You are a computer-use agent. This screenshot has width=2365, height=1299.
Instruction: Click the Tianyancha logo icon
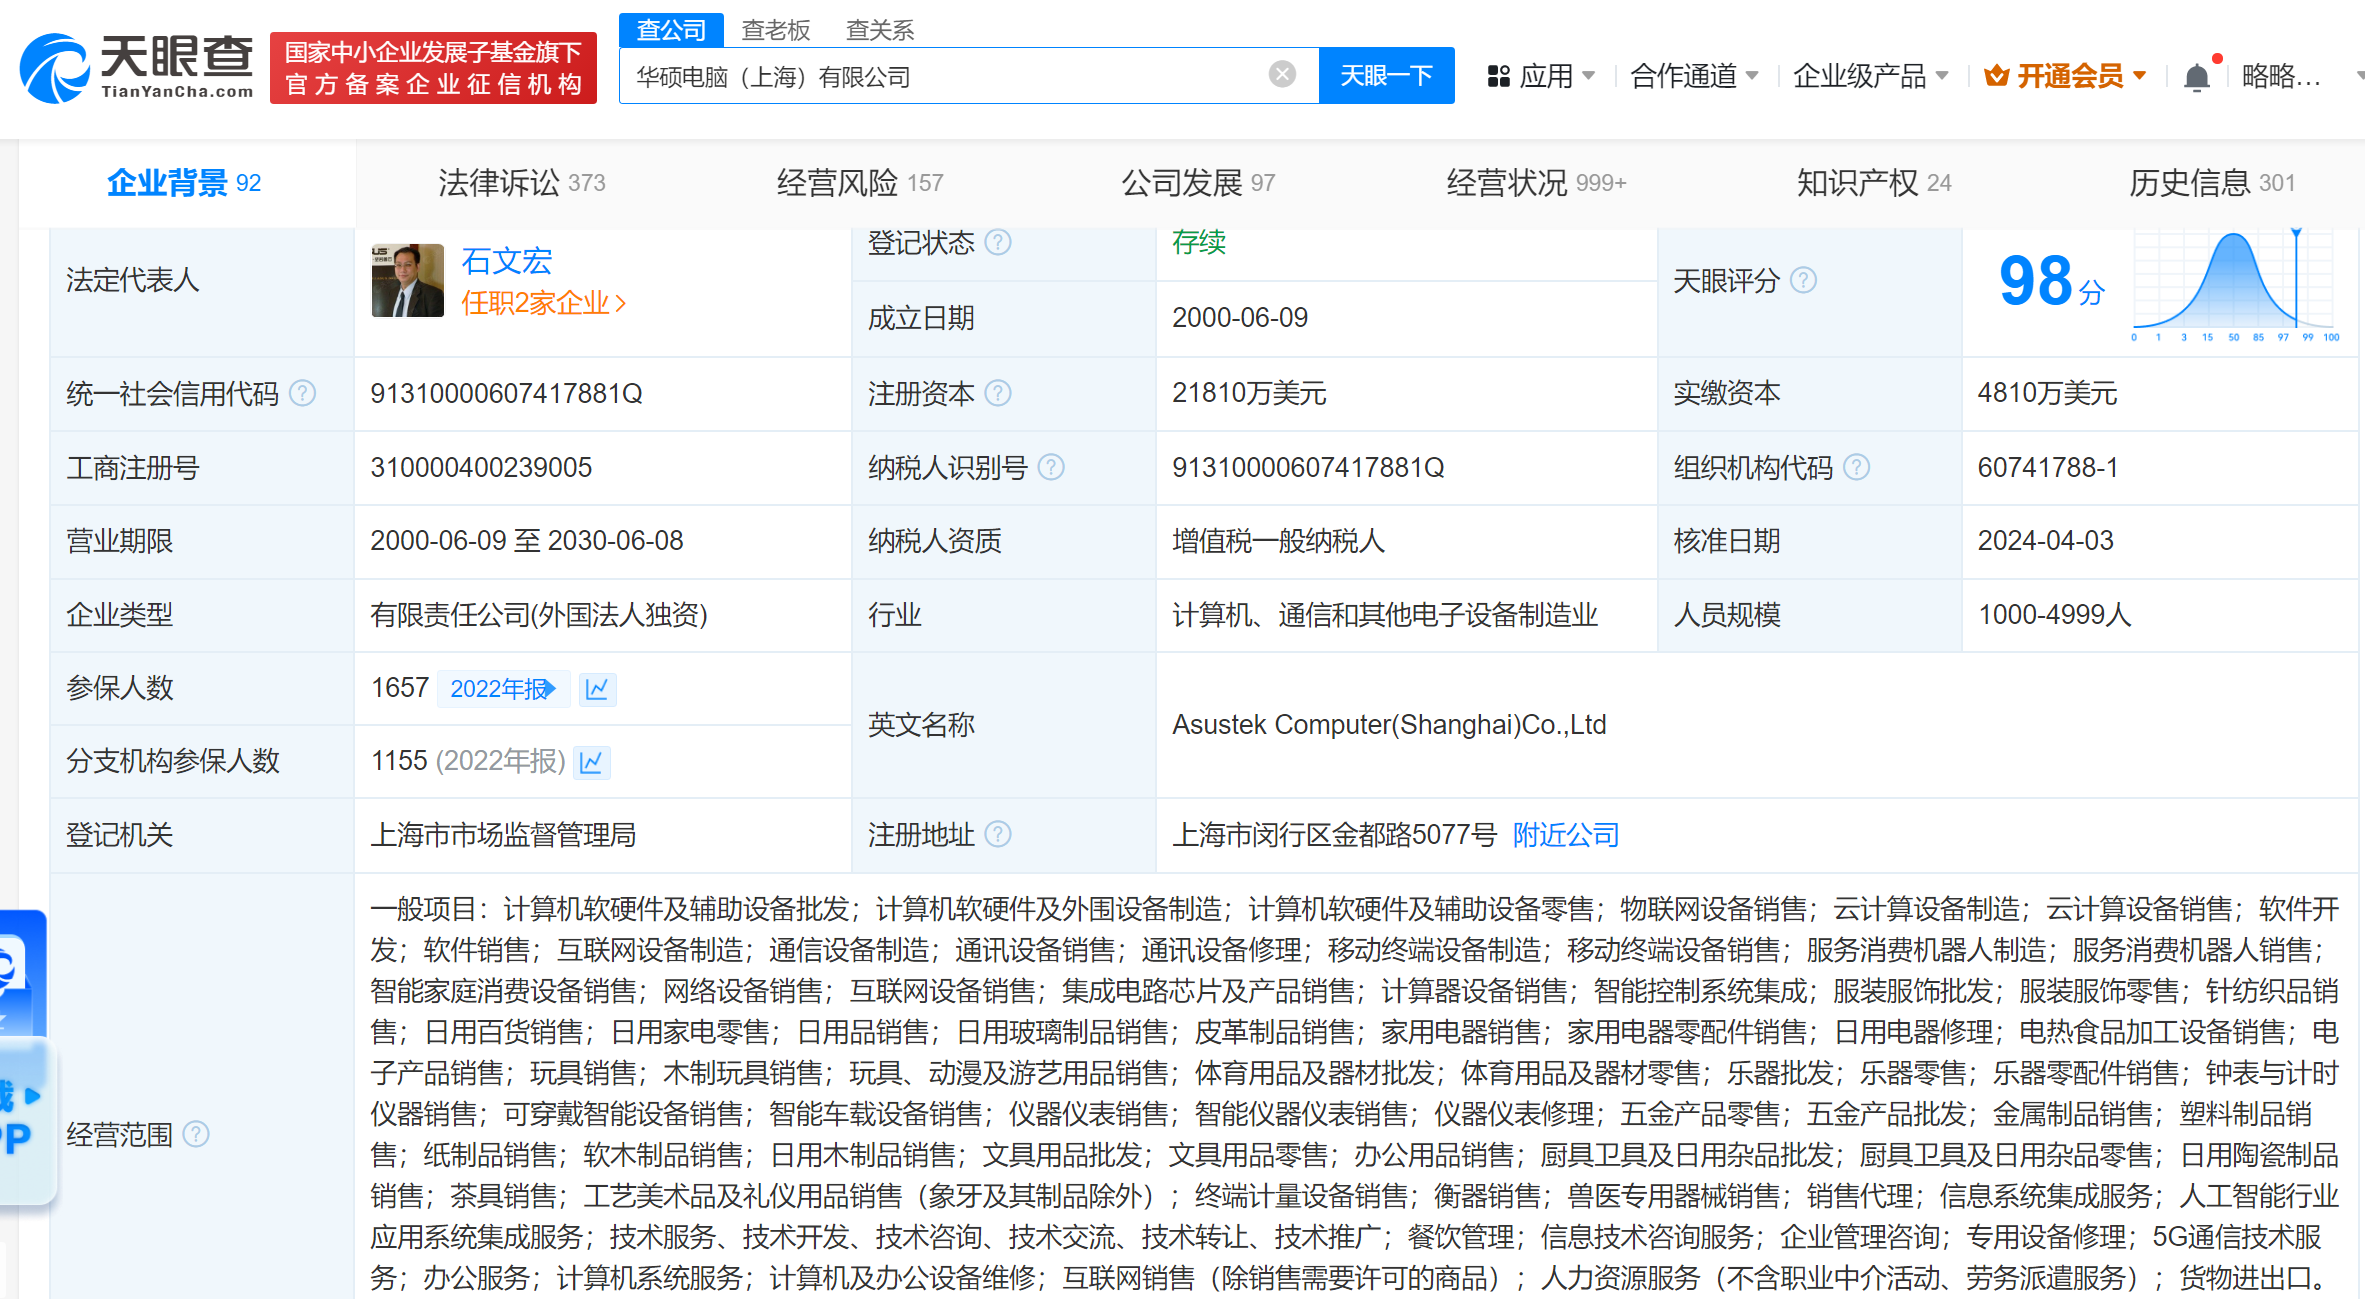tap(55, 67)
